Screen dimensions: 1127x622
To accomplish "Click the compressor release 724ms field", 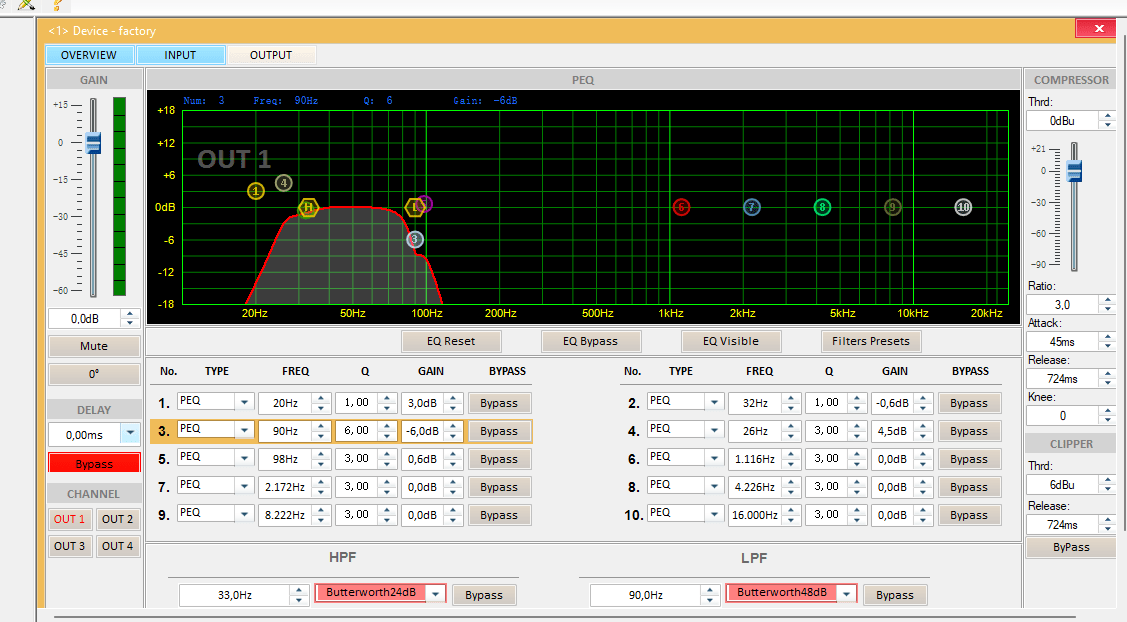I will tap(1063, 379).
